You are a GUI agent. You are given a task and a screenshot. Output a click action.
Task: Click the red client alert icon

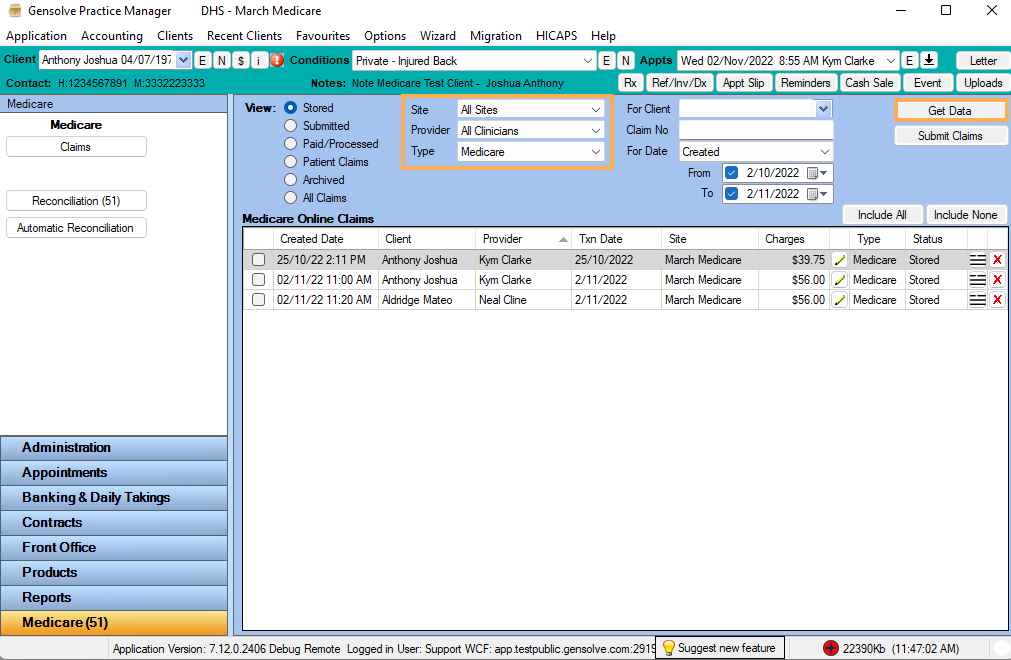(277, 61)
